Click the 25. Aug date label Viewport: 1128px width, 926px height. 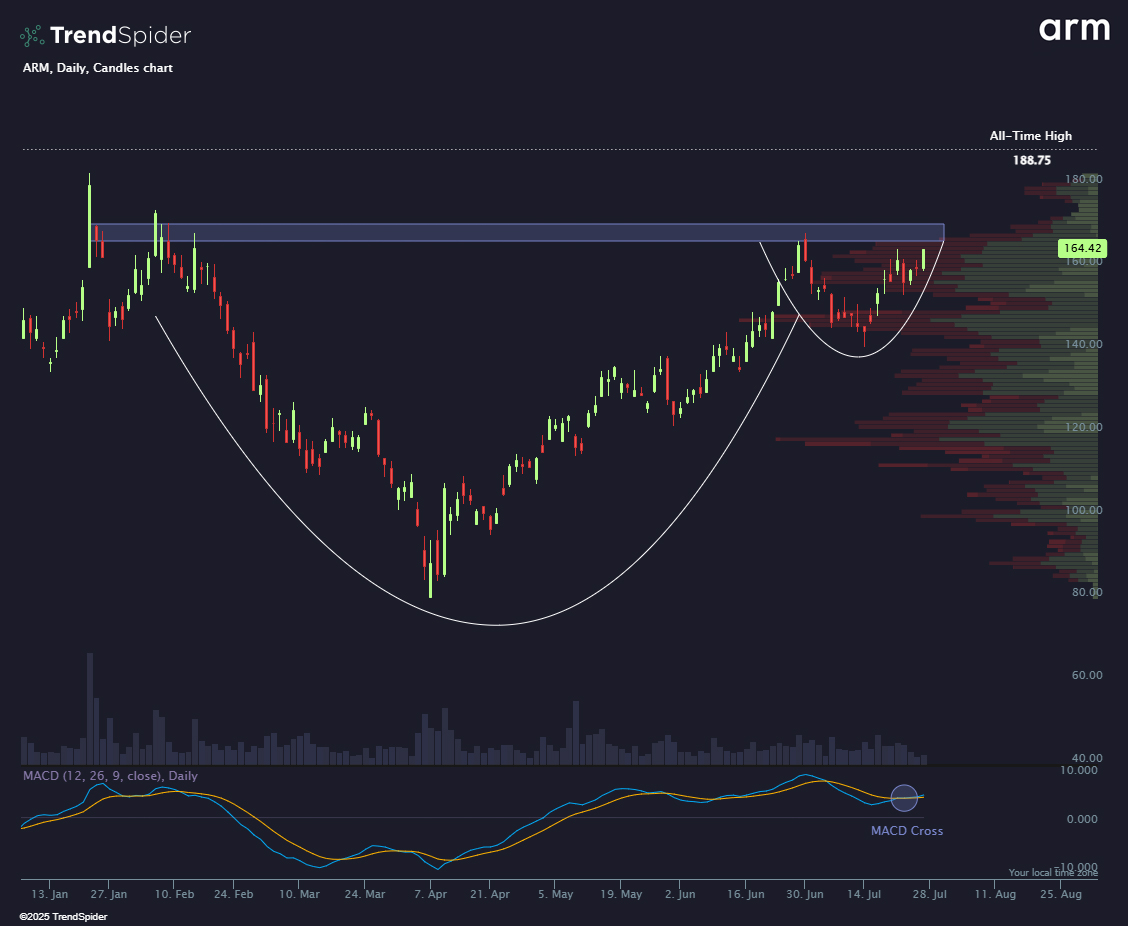click(x=1061, y=894)
